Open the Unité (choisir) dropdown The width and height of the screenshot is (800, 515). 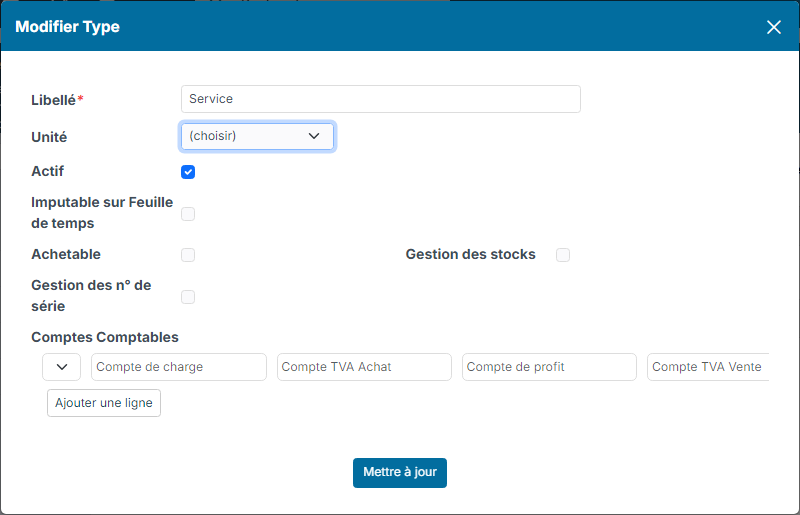click(x=257, y=136)
